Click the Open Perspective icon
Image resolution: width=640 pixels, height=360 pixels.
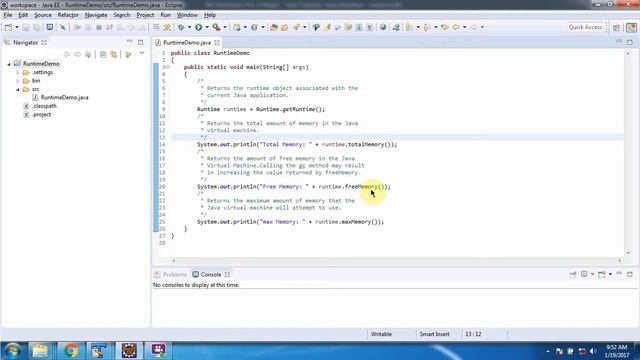pos(617,27)
